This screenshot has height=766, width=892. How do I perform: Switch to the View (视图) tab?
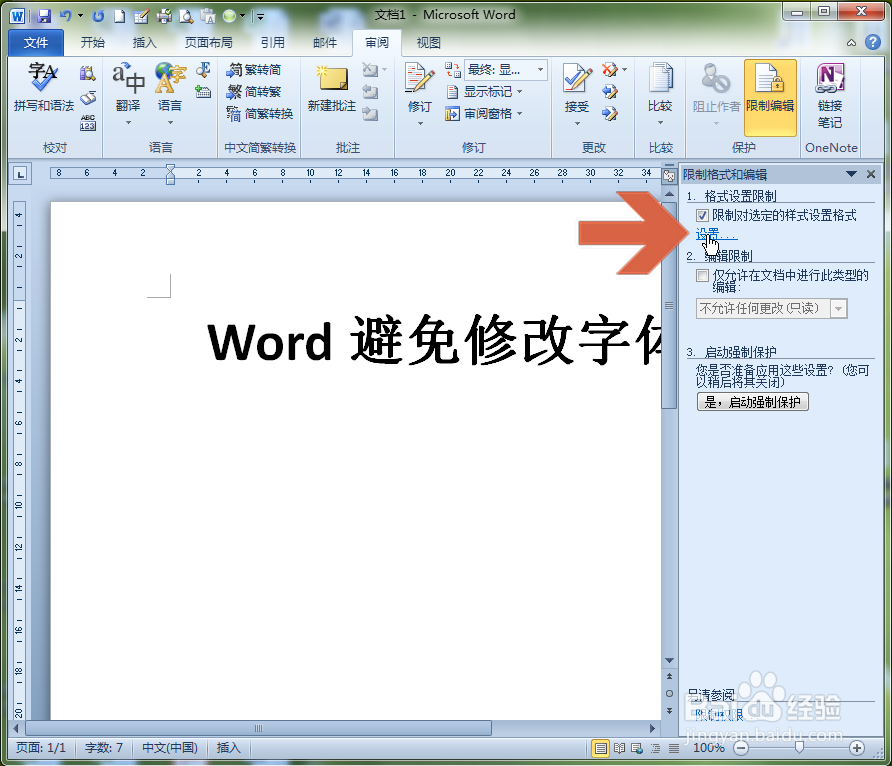(x=428, y=43)
